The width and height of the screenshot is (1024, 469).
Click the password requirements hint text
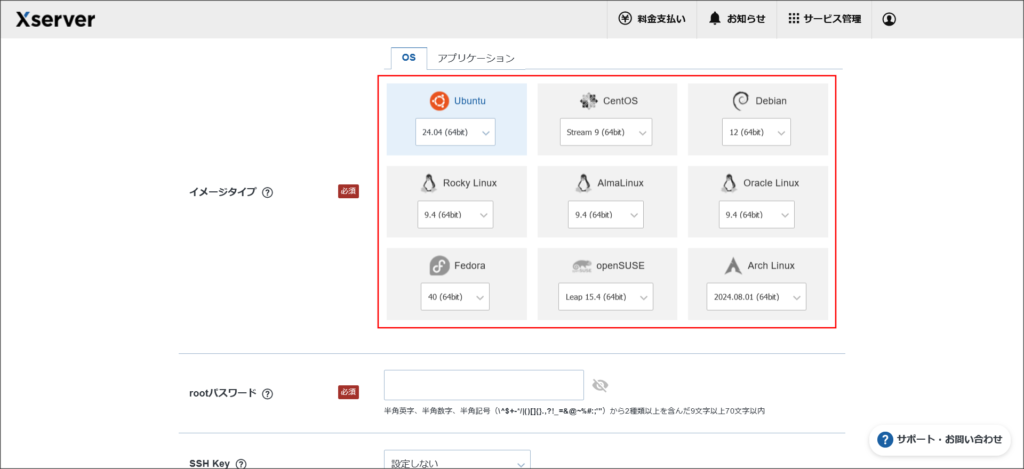tap(575, 412)
